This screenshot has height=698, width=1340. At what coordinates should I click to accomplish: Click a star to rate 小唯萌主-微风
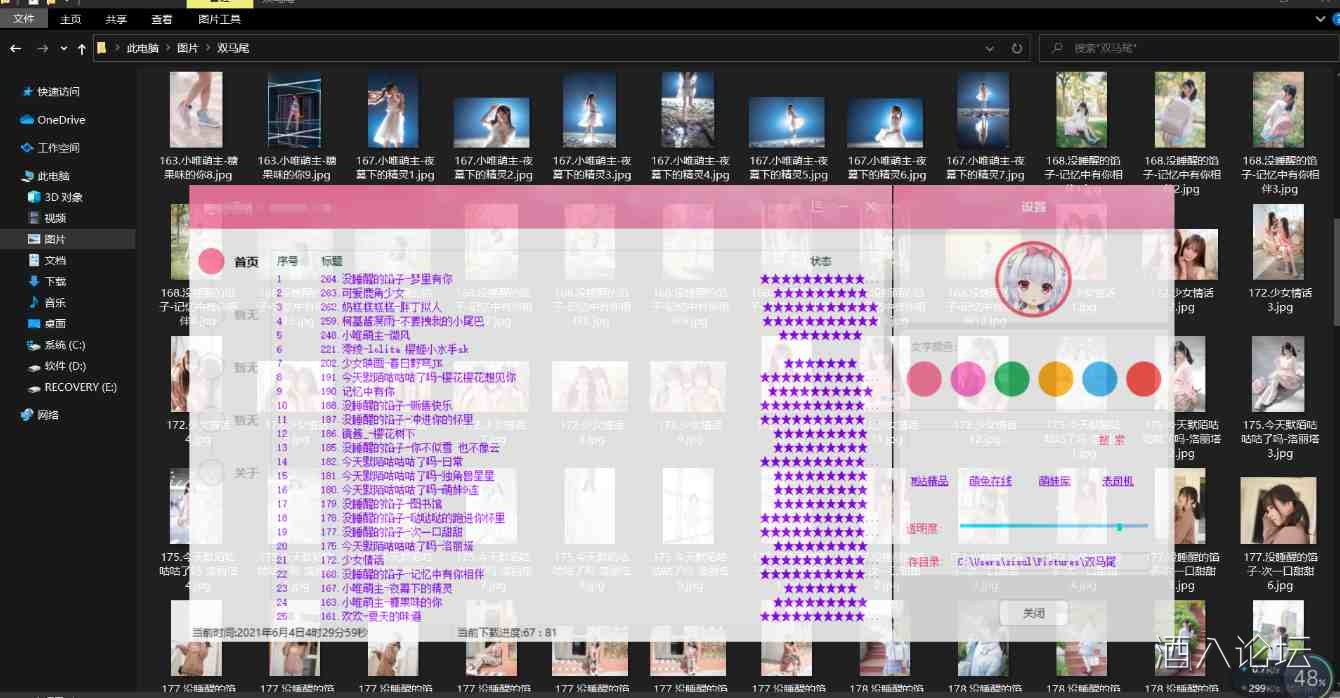click(x=820, y=337)
